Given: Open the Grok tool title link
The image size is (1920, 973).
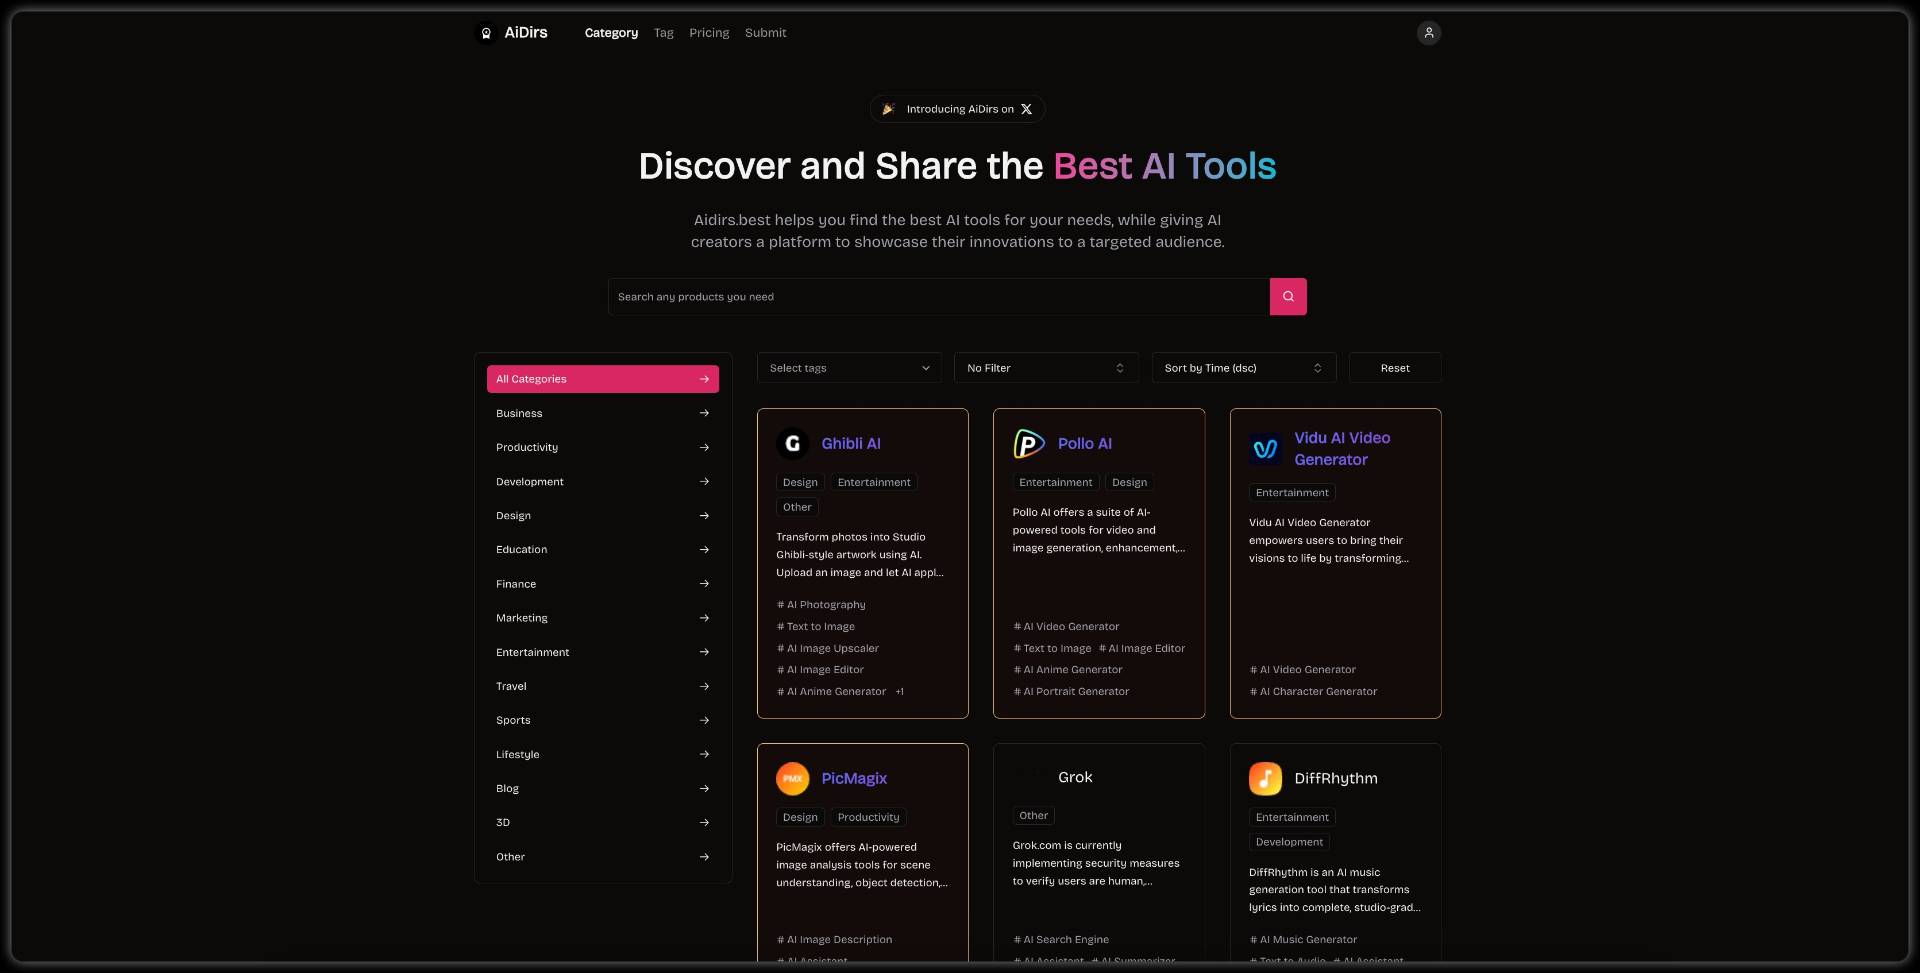Looking at the screenshot, I should [1075, 777].
